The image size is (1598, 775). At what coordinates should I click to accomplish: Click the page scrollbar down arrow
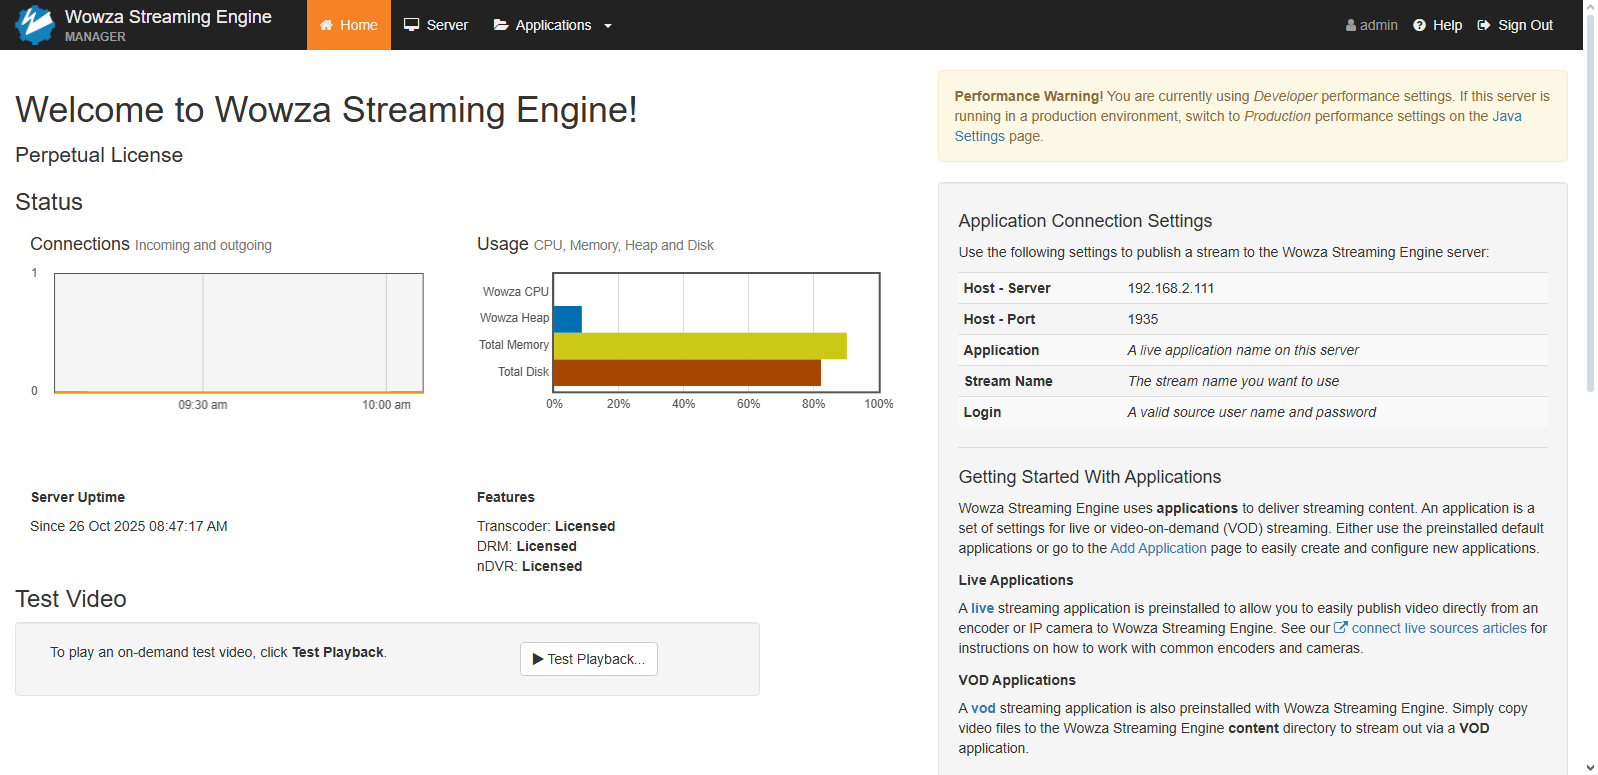point(1590,767)
